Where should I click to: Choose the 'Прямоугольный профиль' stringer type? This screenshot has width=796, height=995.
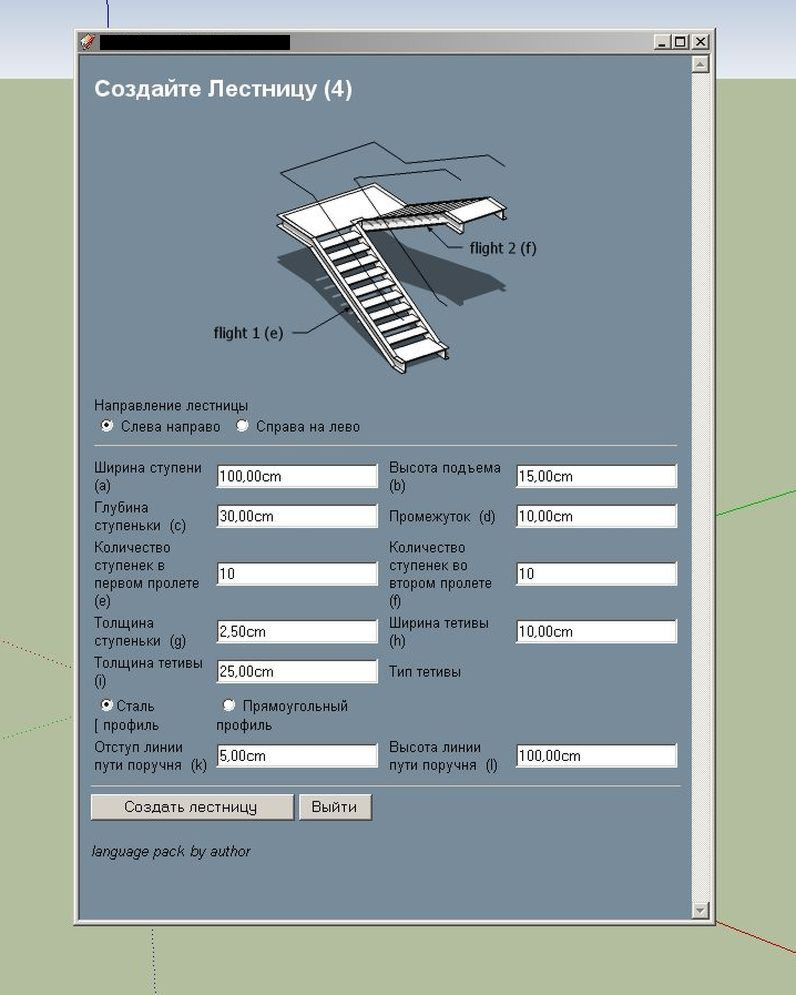coord(229,705)
